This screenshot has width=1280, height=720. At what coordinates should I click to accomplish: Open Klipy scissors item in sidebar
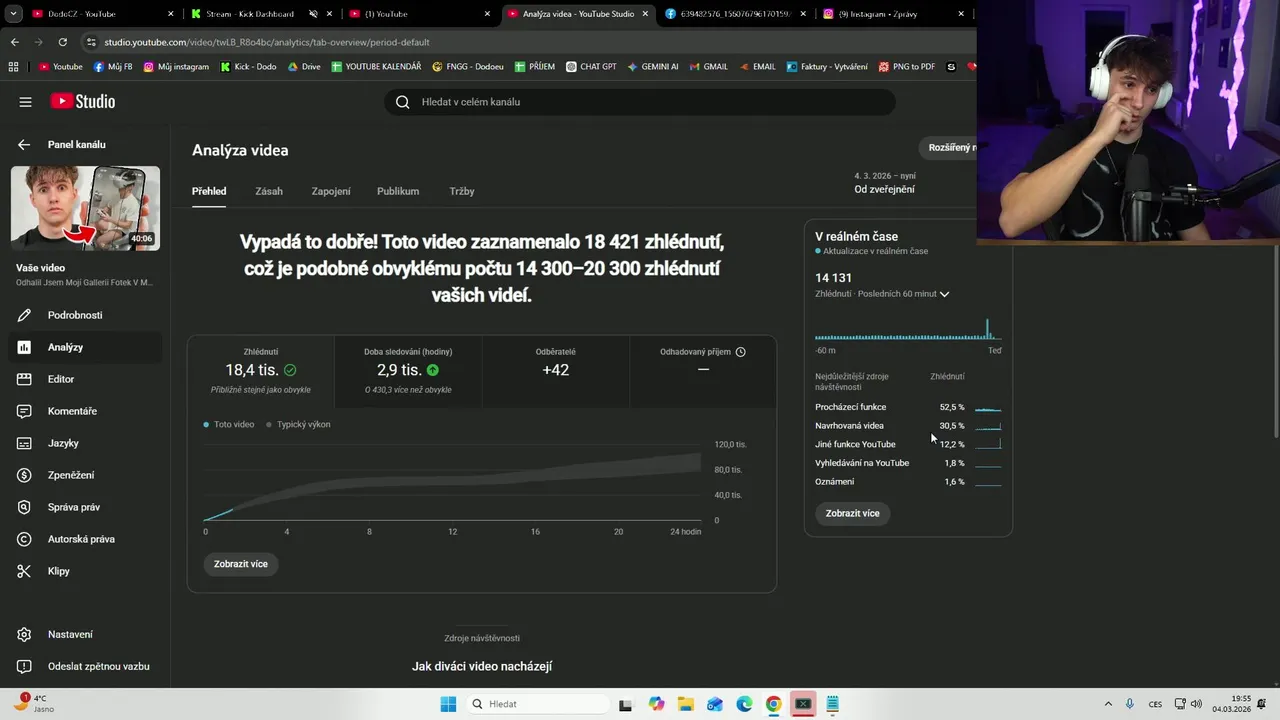85,571
